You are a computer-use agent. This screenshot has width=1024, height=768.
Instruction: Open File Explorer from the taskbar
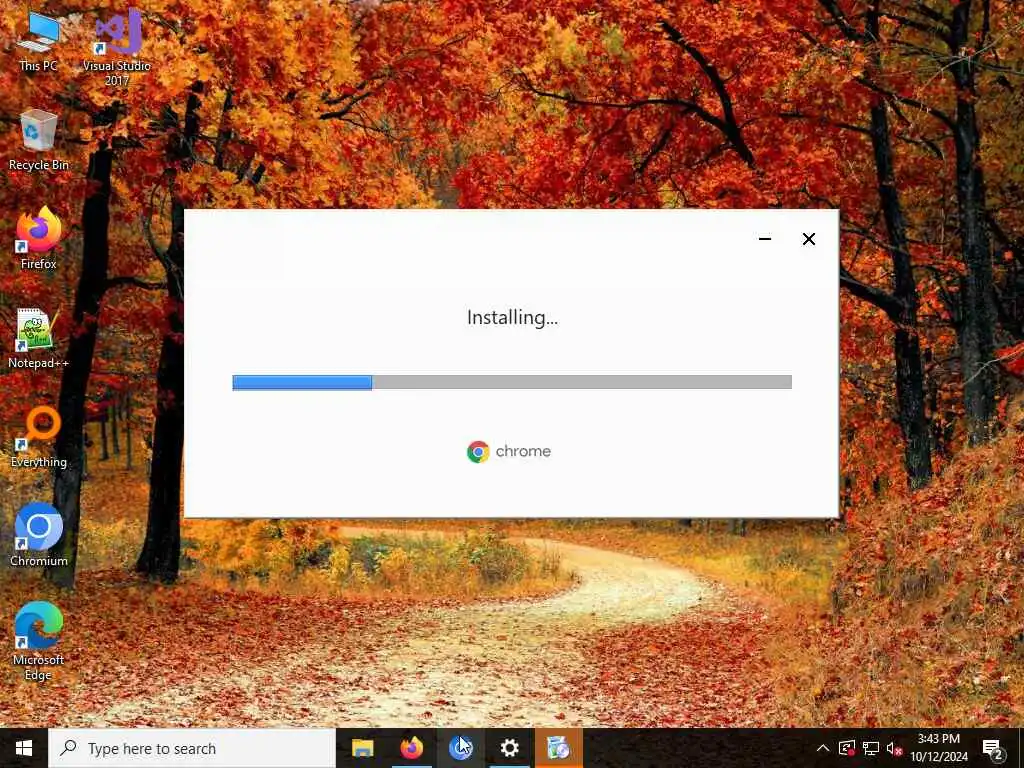click(x=362, y=748)
